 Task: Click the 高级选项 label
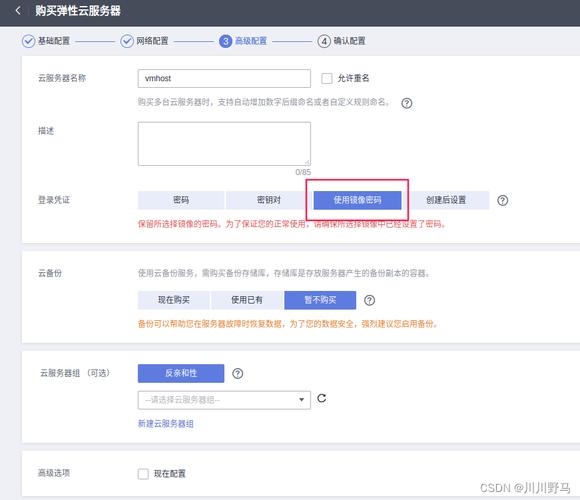click(x=54, y=473)
